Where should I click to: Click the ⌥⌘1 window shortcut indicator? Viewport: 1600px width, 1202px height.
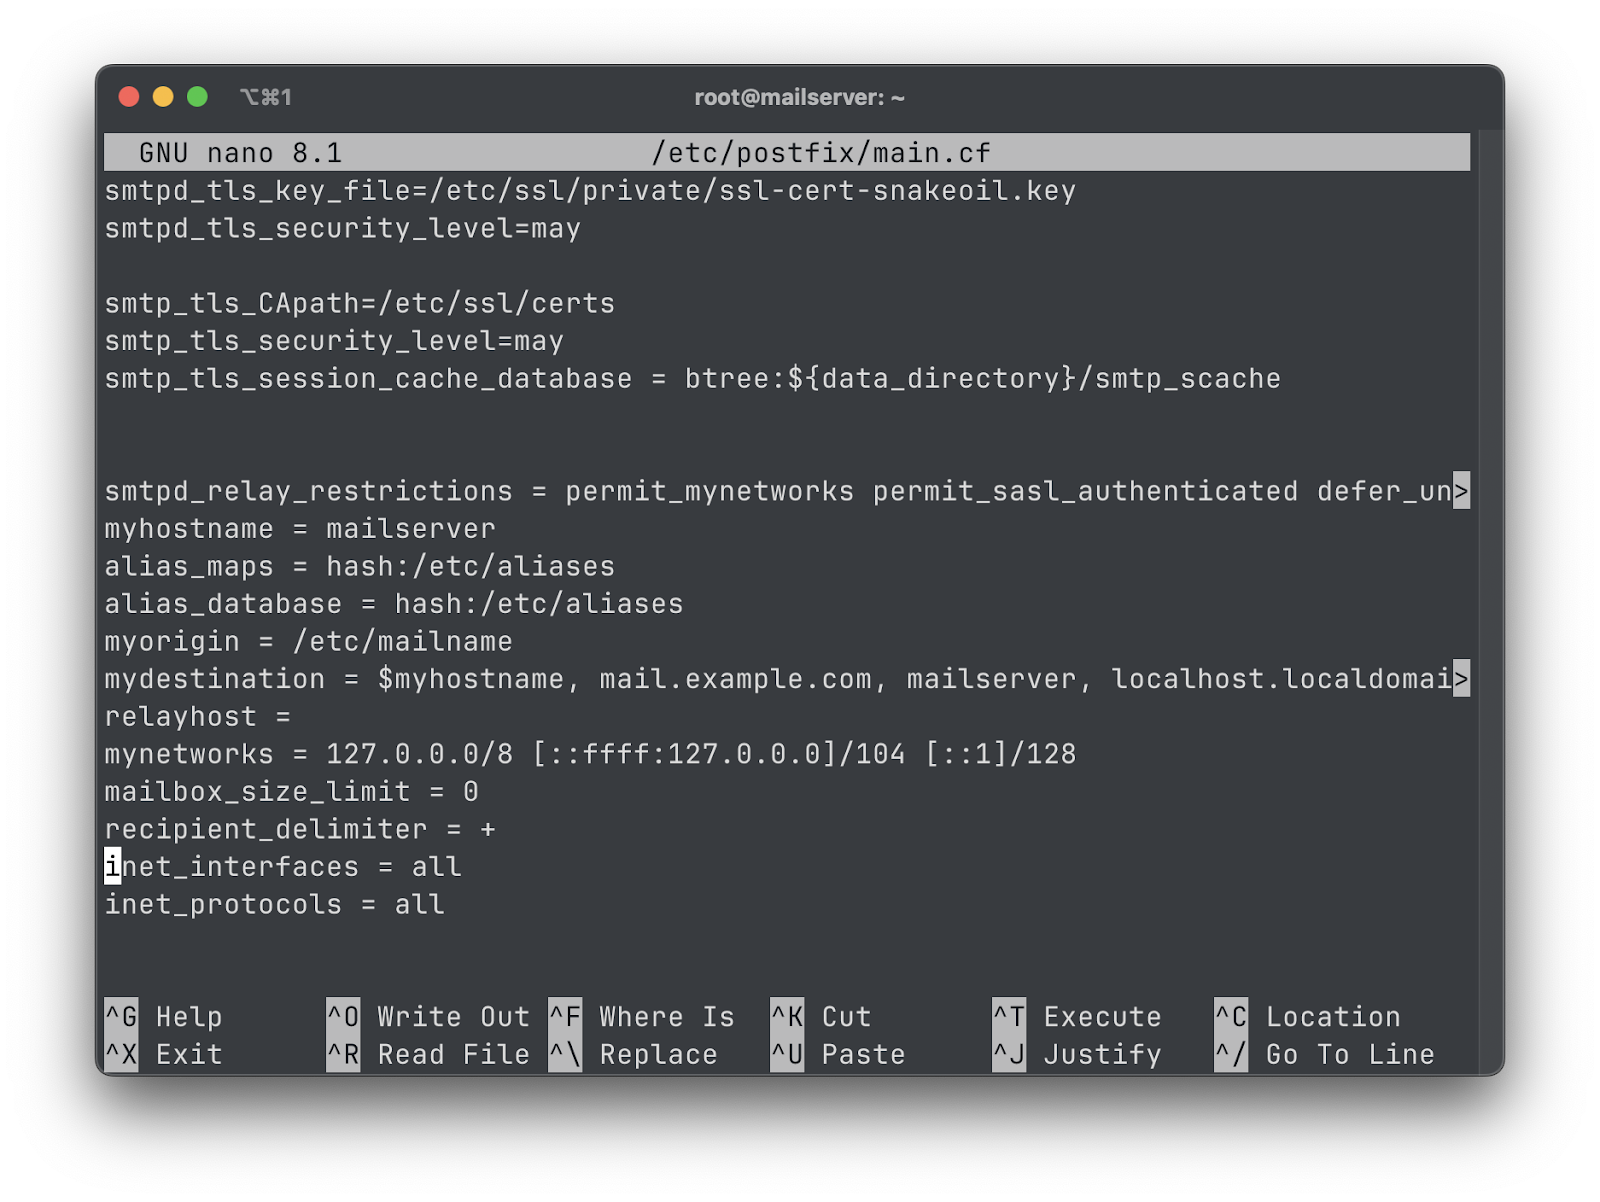tap(266, 97)
